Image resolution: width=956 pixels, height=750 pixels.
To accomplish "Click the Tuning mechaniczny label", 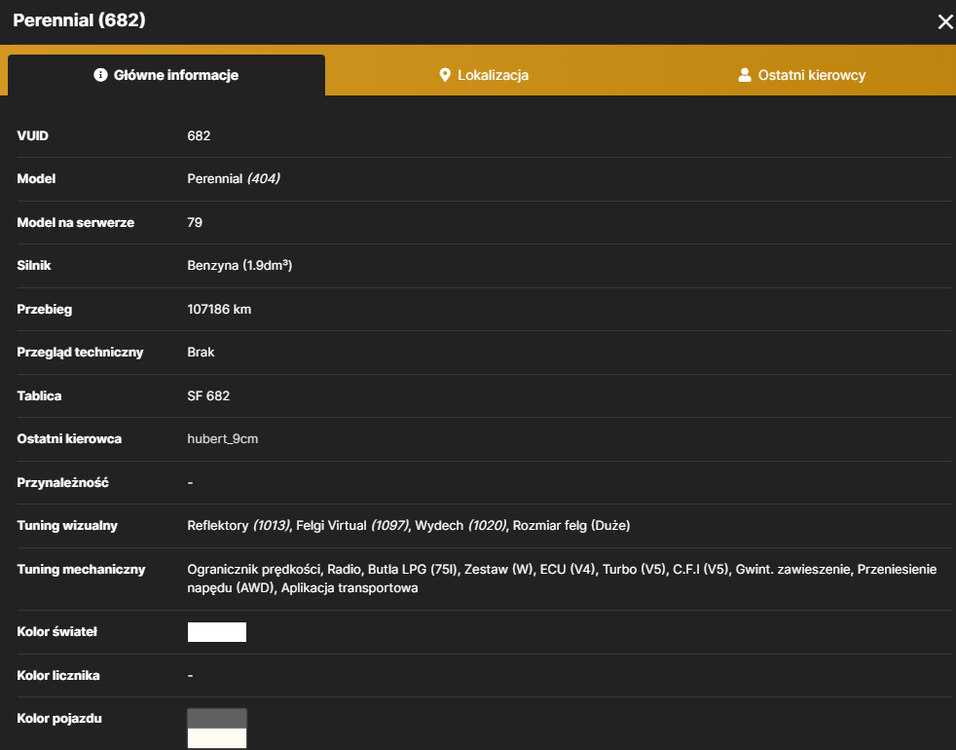I will point(81,570).
